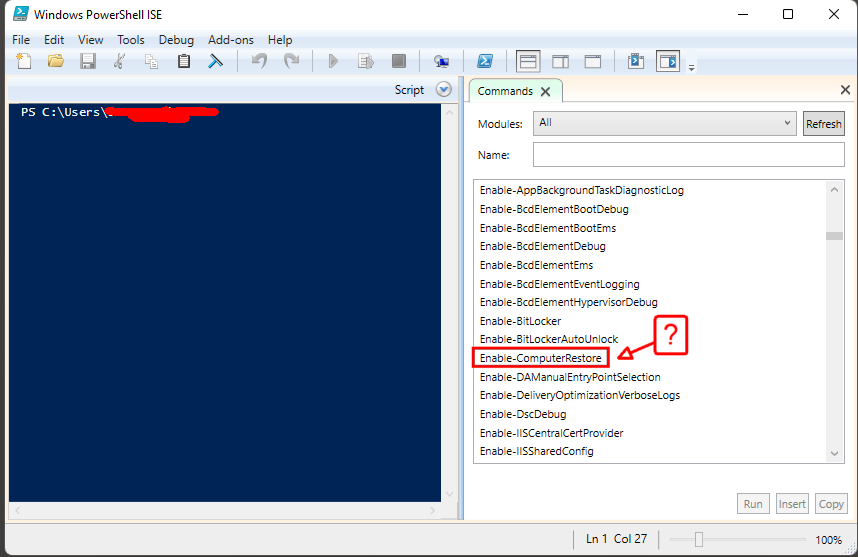Select Enable-ComputerRestore command
This screenshot has width=858, height=557.
[x=541, y=358]
